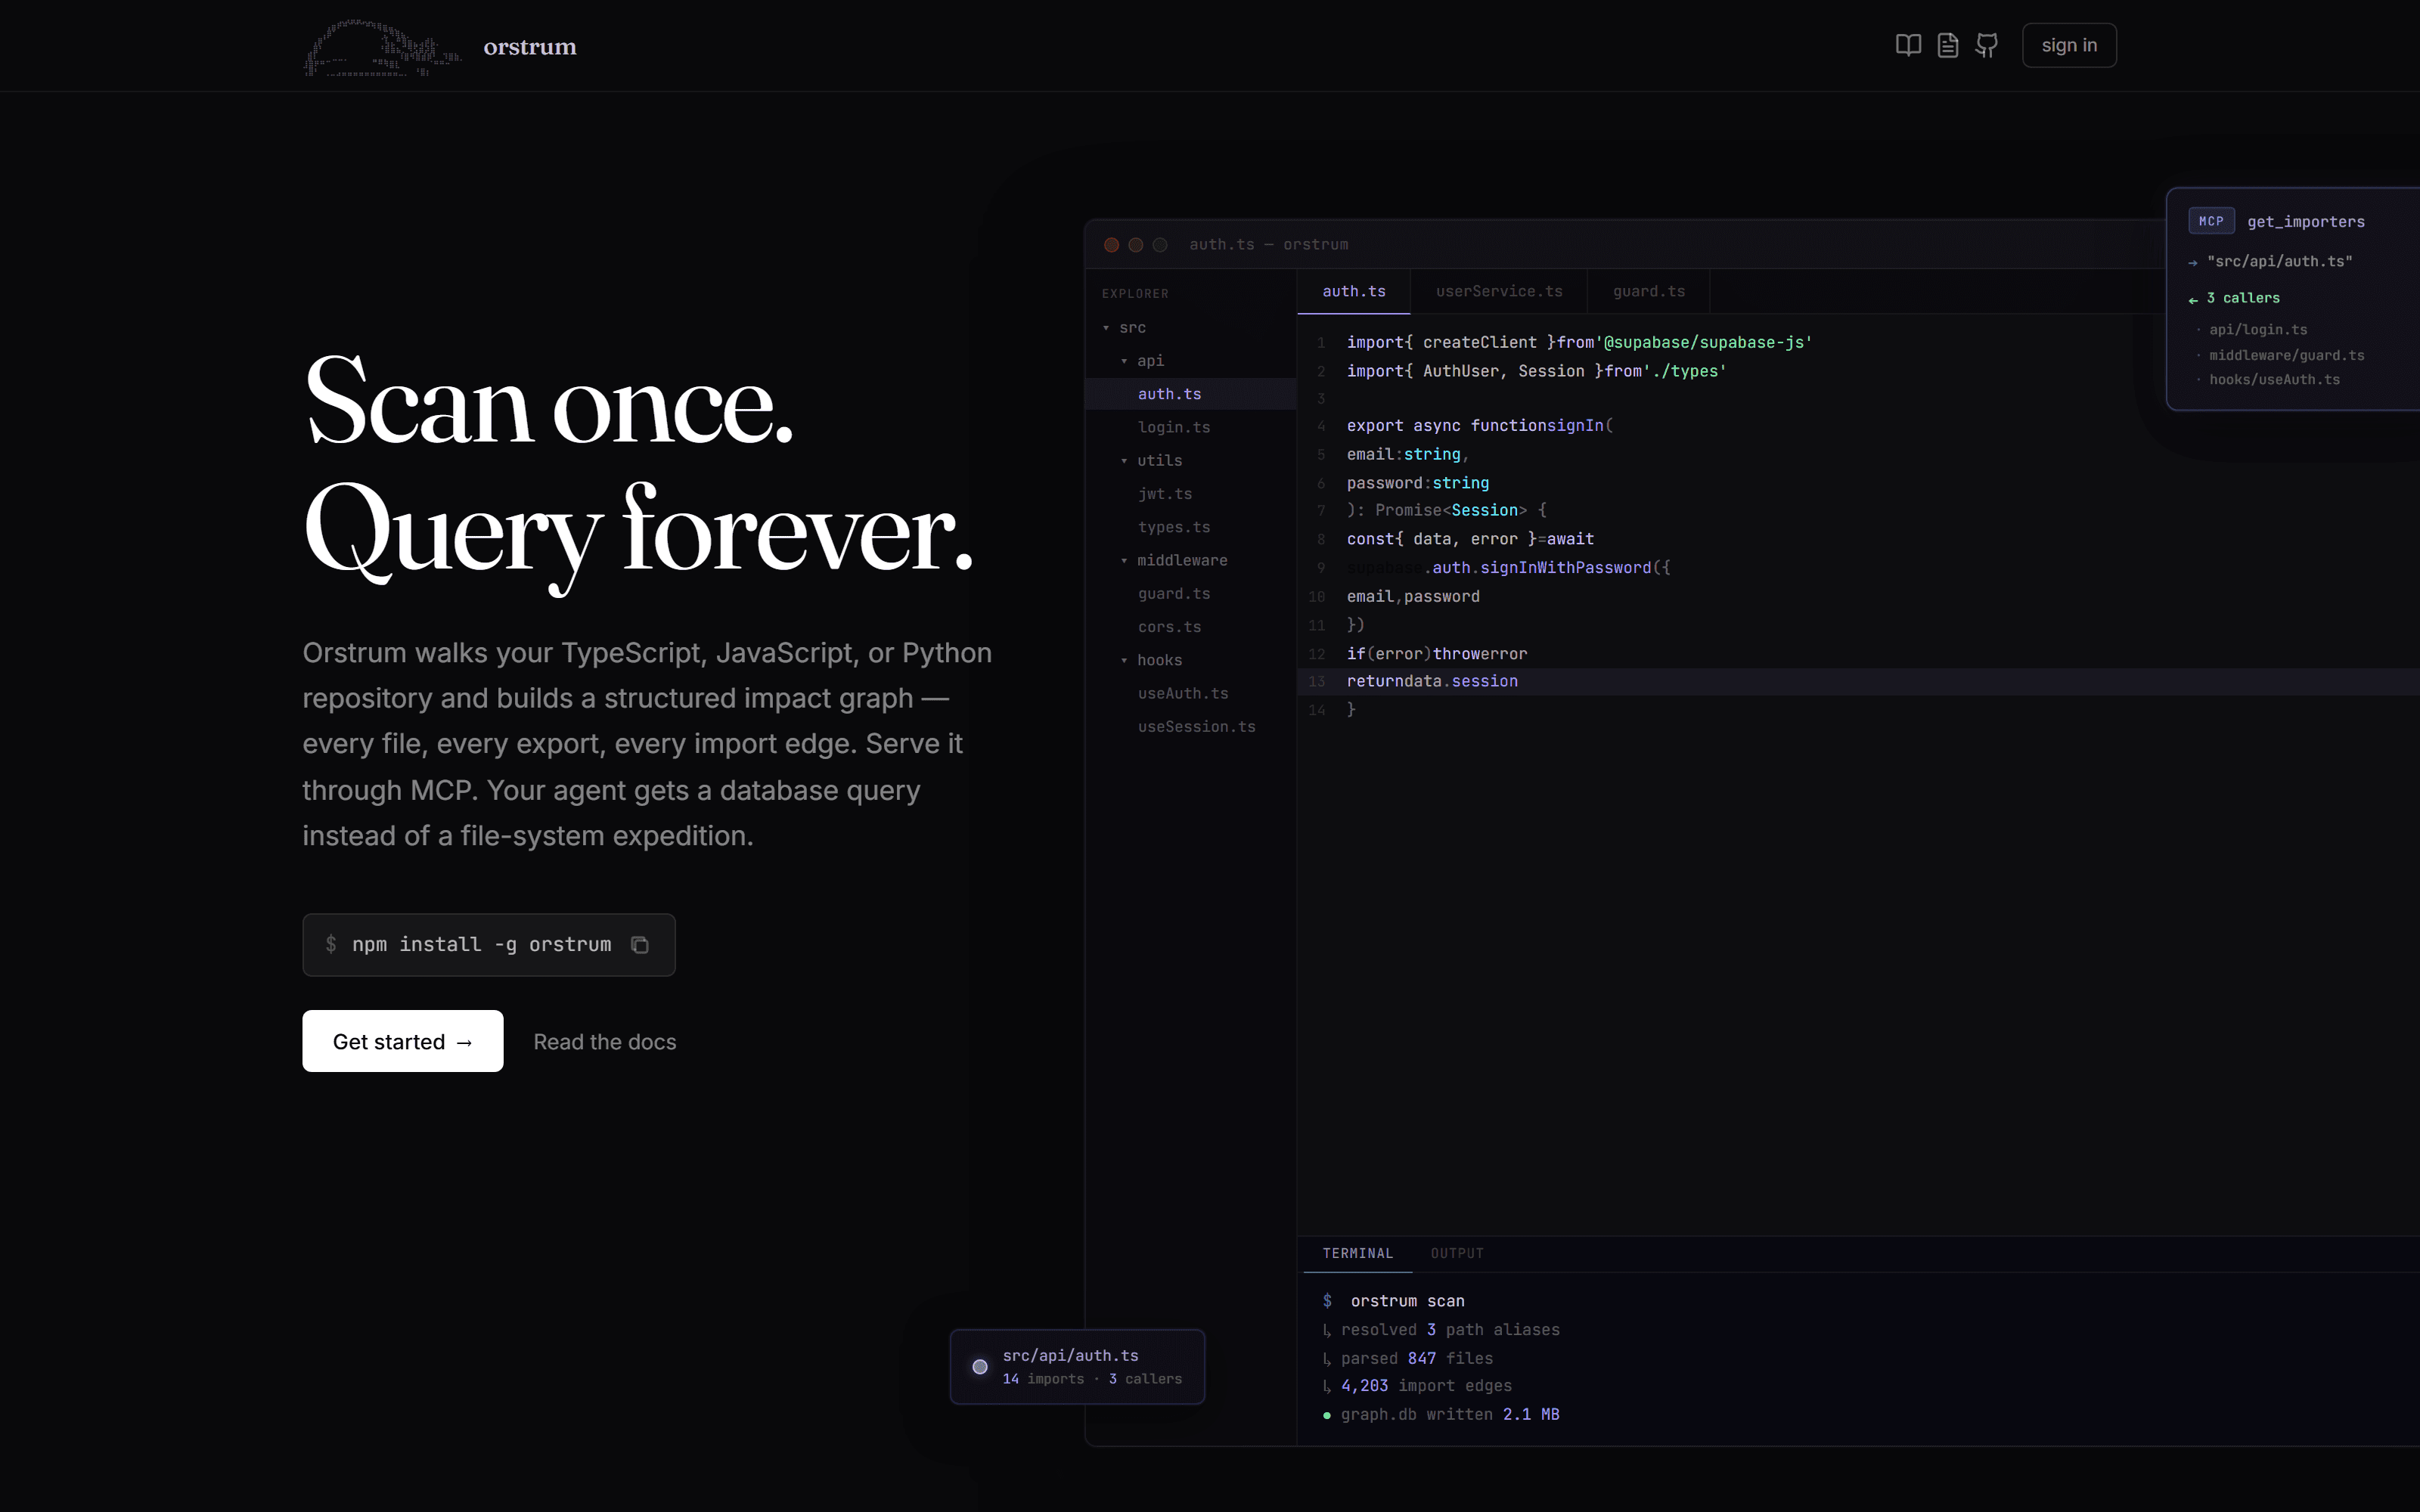
Task: Select the TERMINAL panel tab
Action: tap(1358, 1253)
